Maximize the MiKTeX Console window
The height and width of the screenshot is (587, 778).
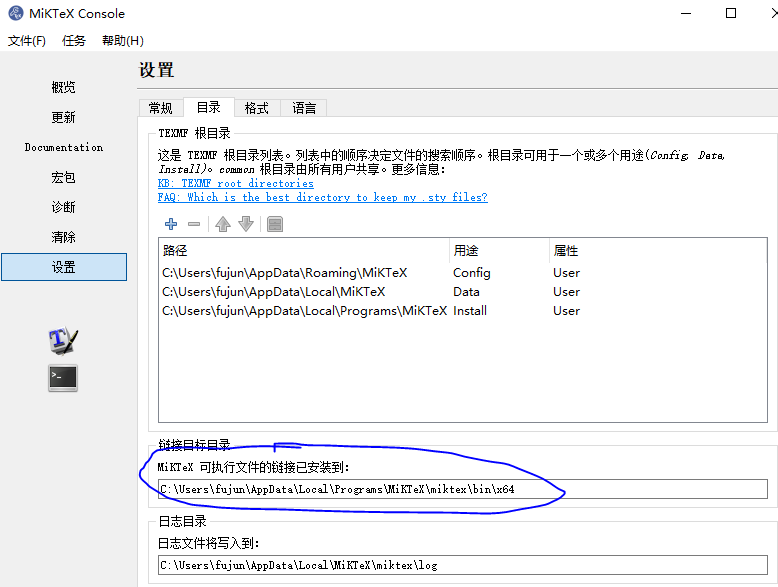click(731, 13)
